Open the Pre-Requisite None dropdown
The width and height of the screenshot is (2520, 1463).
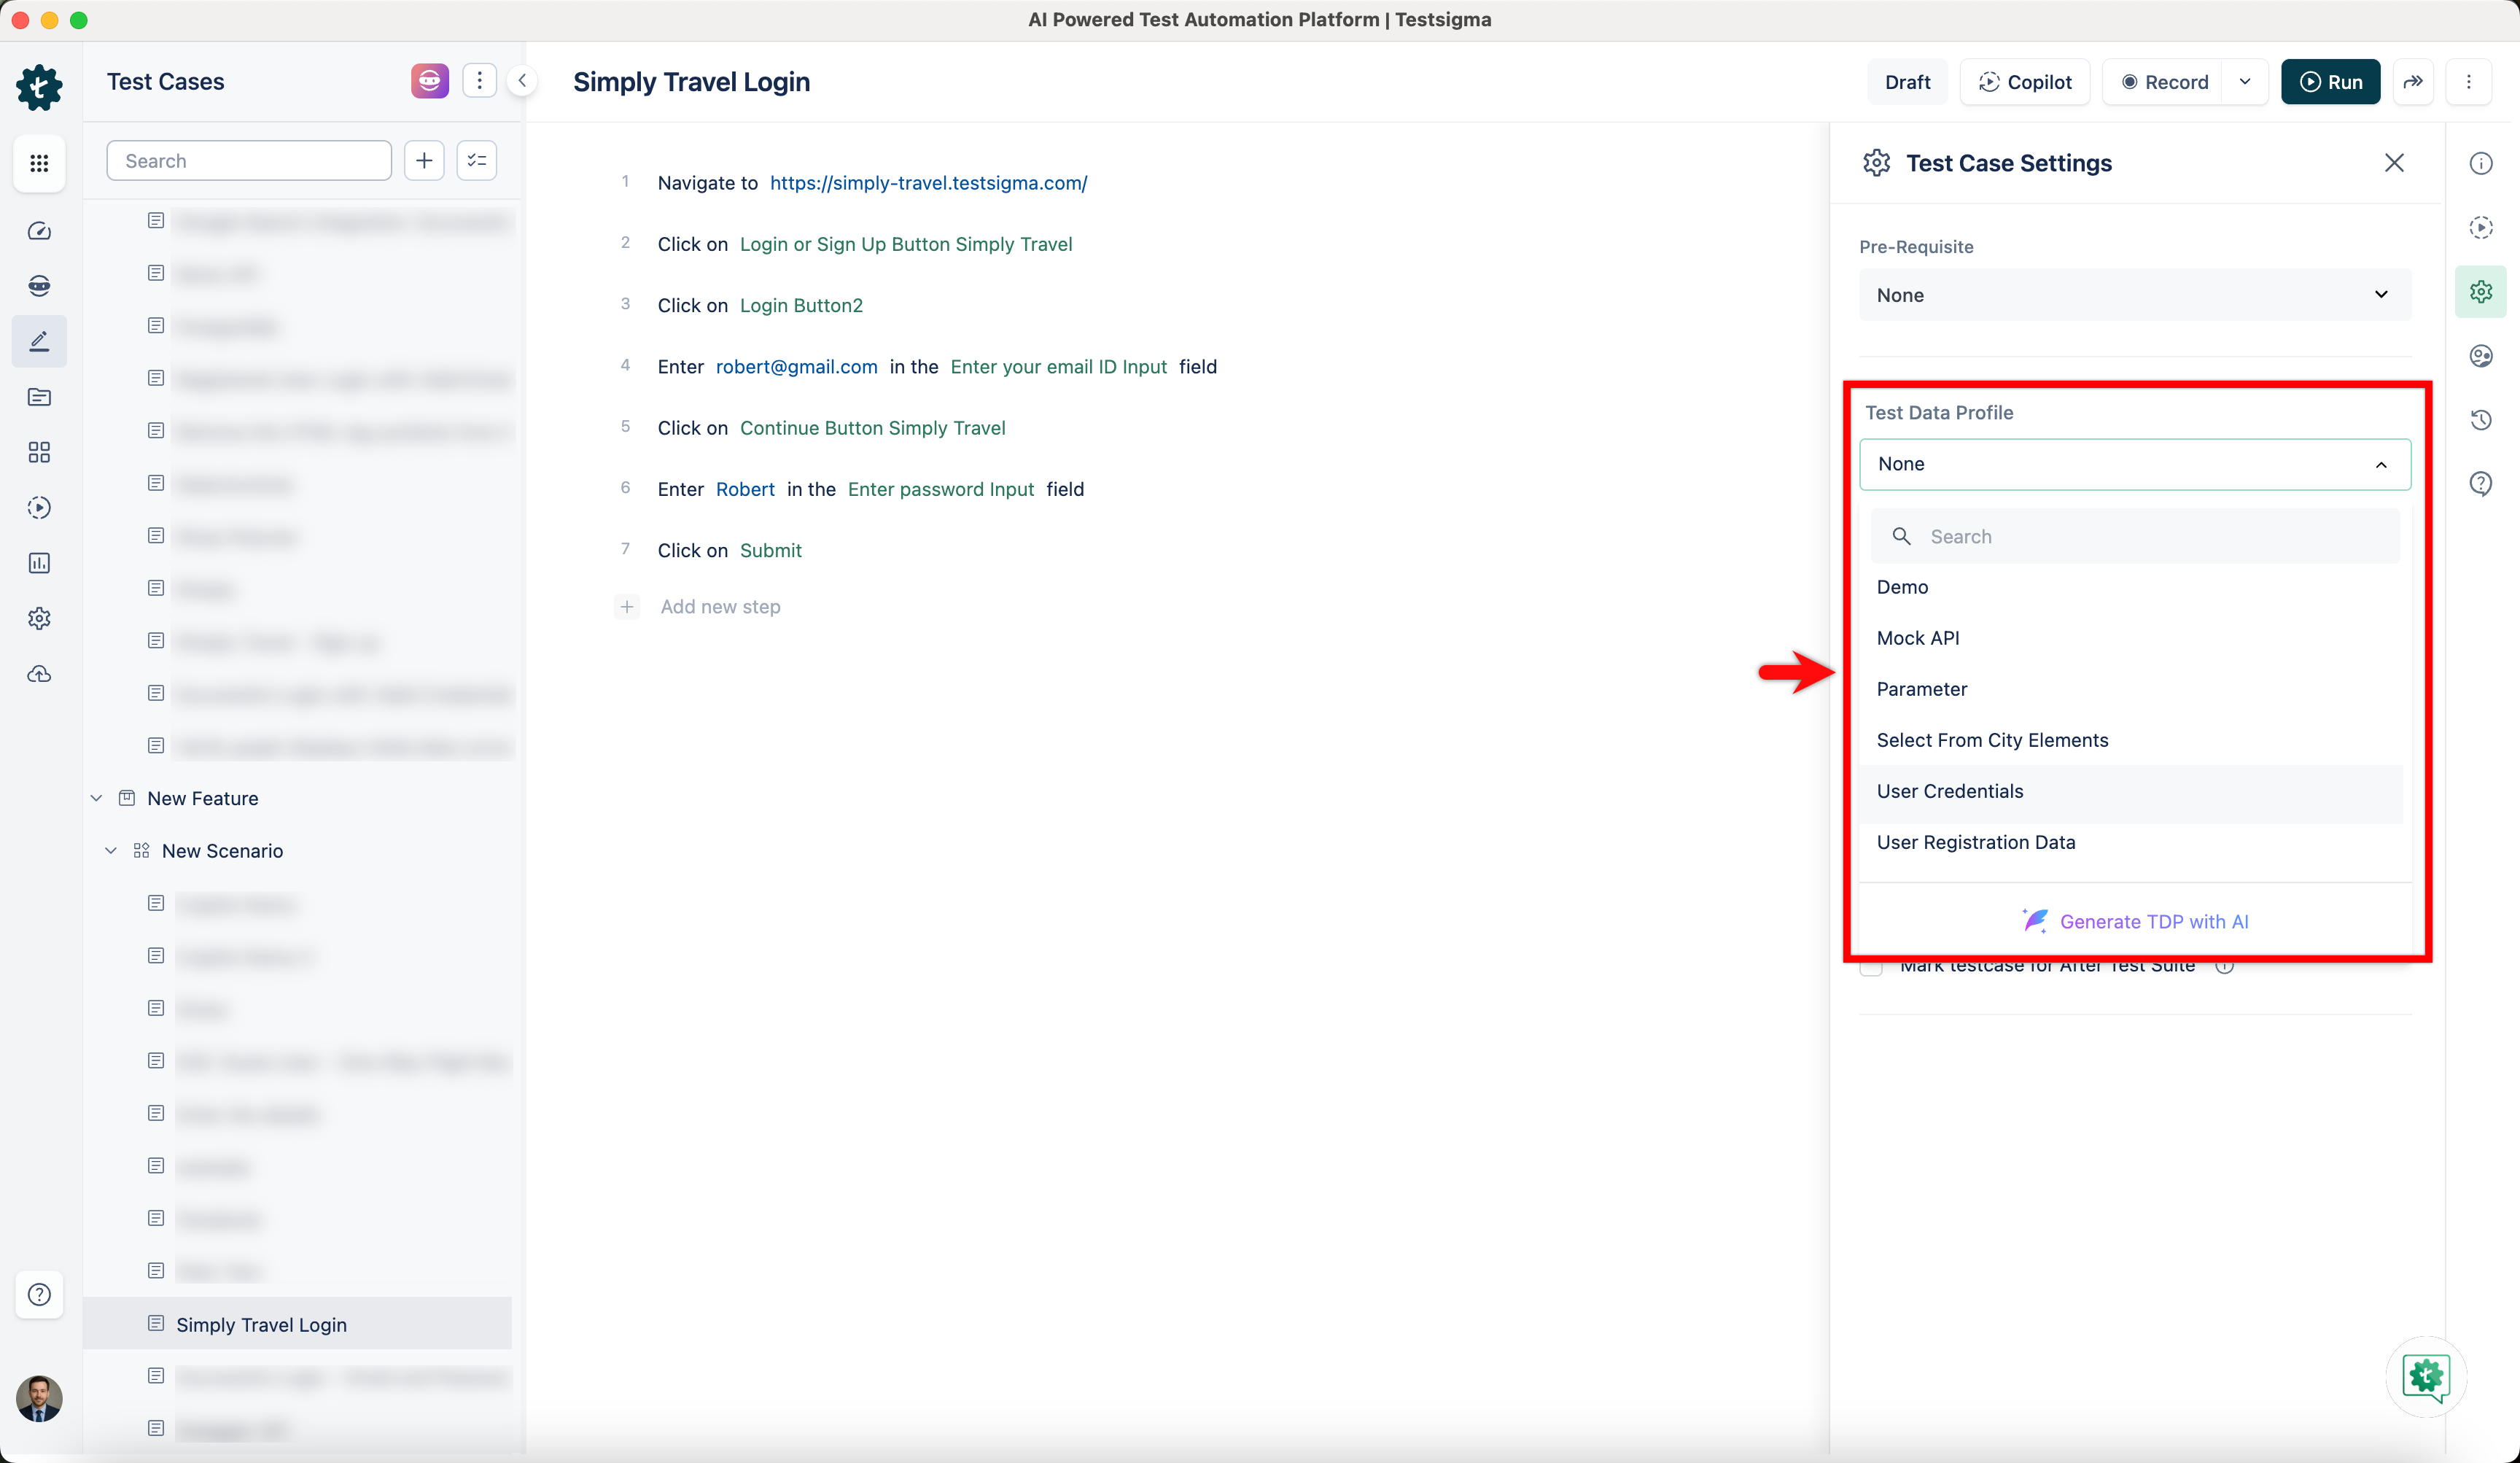point(2134,295)
